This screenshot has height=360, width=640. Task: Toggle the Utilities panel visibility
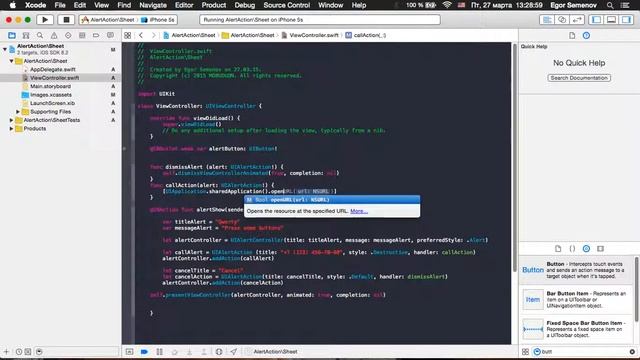(626, 20)
